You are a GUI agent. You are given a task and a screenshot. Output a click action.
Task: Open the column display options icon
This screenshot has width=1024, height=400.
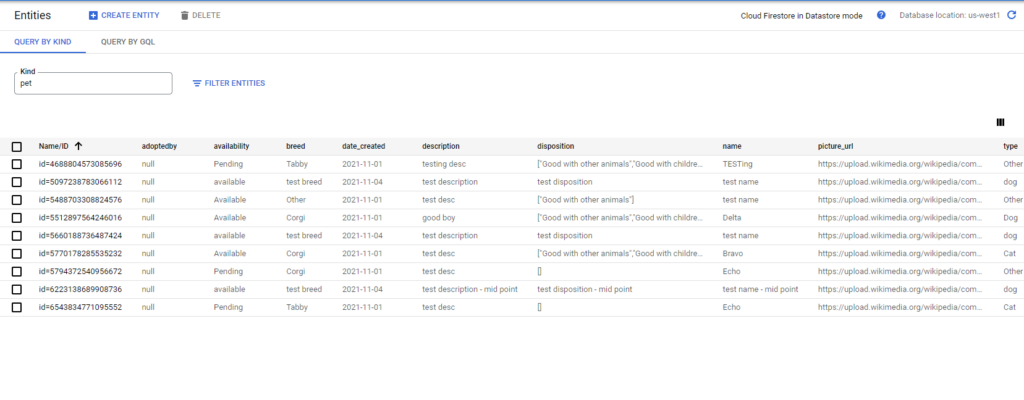1000,122
